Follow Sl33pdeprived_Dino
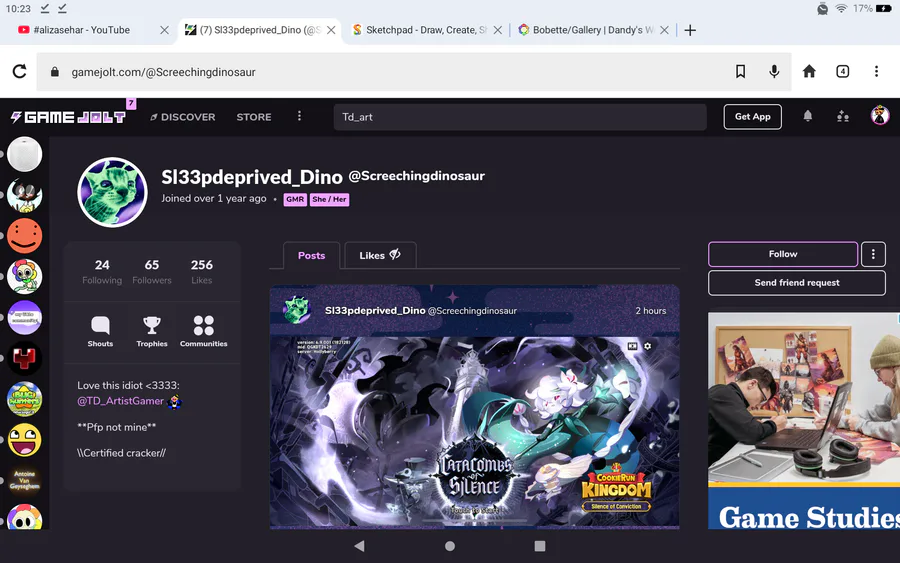This screenshot has width=900, height=563. 783,254
